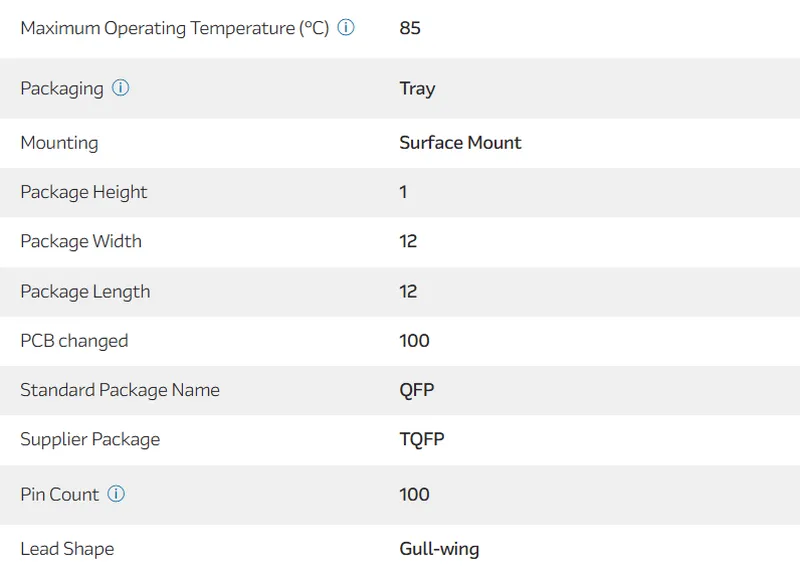
Task: Click the Mounting label
Action: (x=59, y=143)
